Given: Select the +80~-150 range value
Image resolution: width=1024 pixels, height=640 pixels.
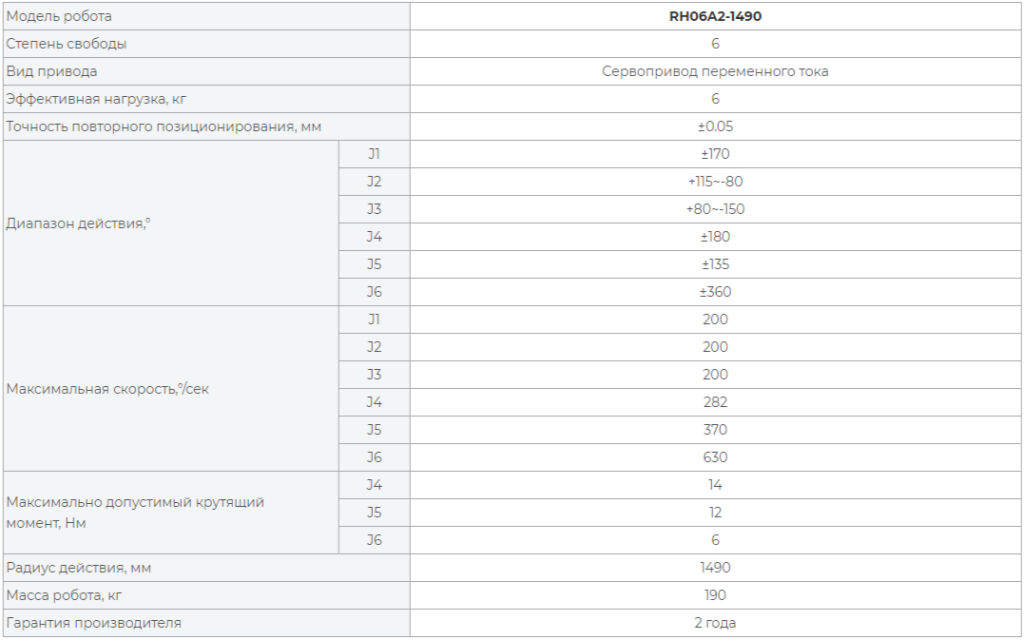Looking at the screenshot, I should (x=715, y=209).
